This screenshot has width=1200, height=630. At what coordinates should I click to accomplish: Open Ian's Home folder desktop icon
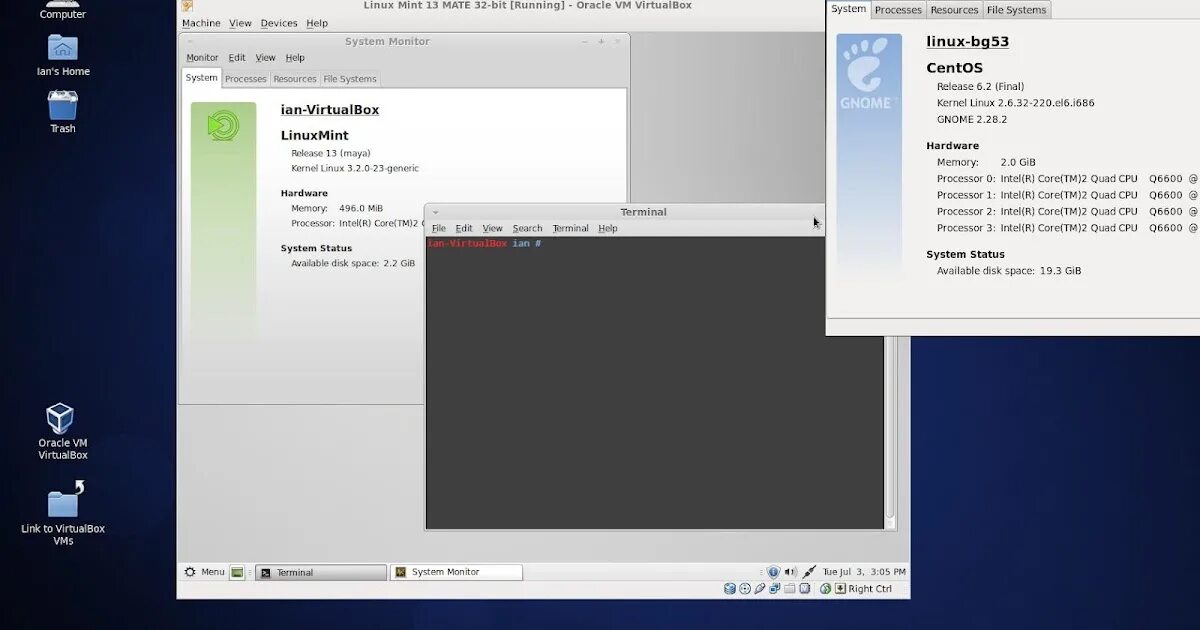pos(62,47)
